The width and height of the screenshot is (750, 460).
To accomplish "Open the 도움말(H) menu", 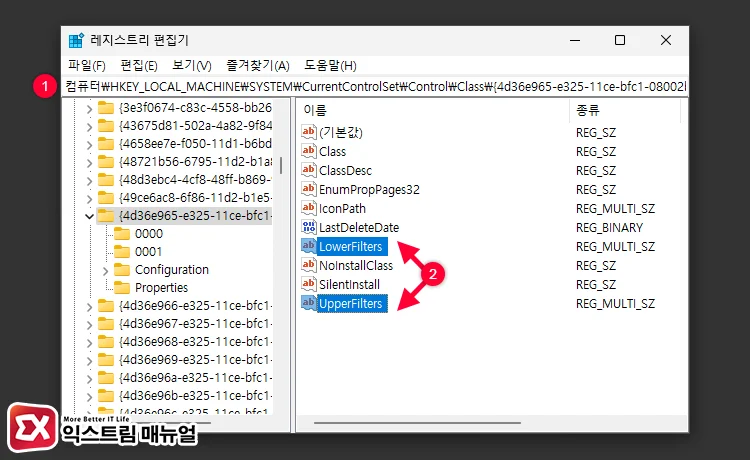I will point(330,66).
